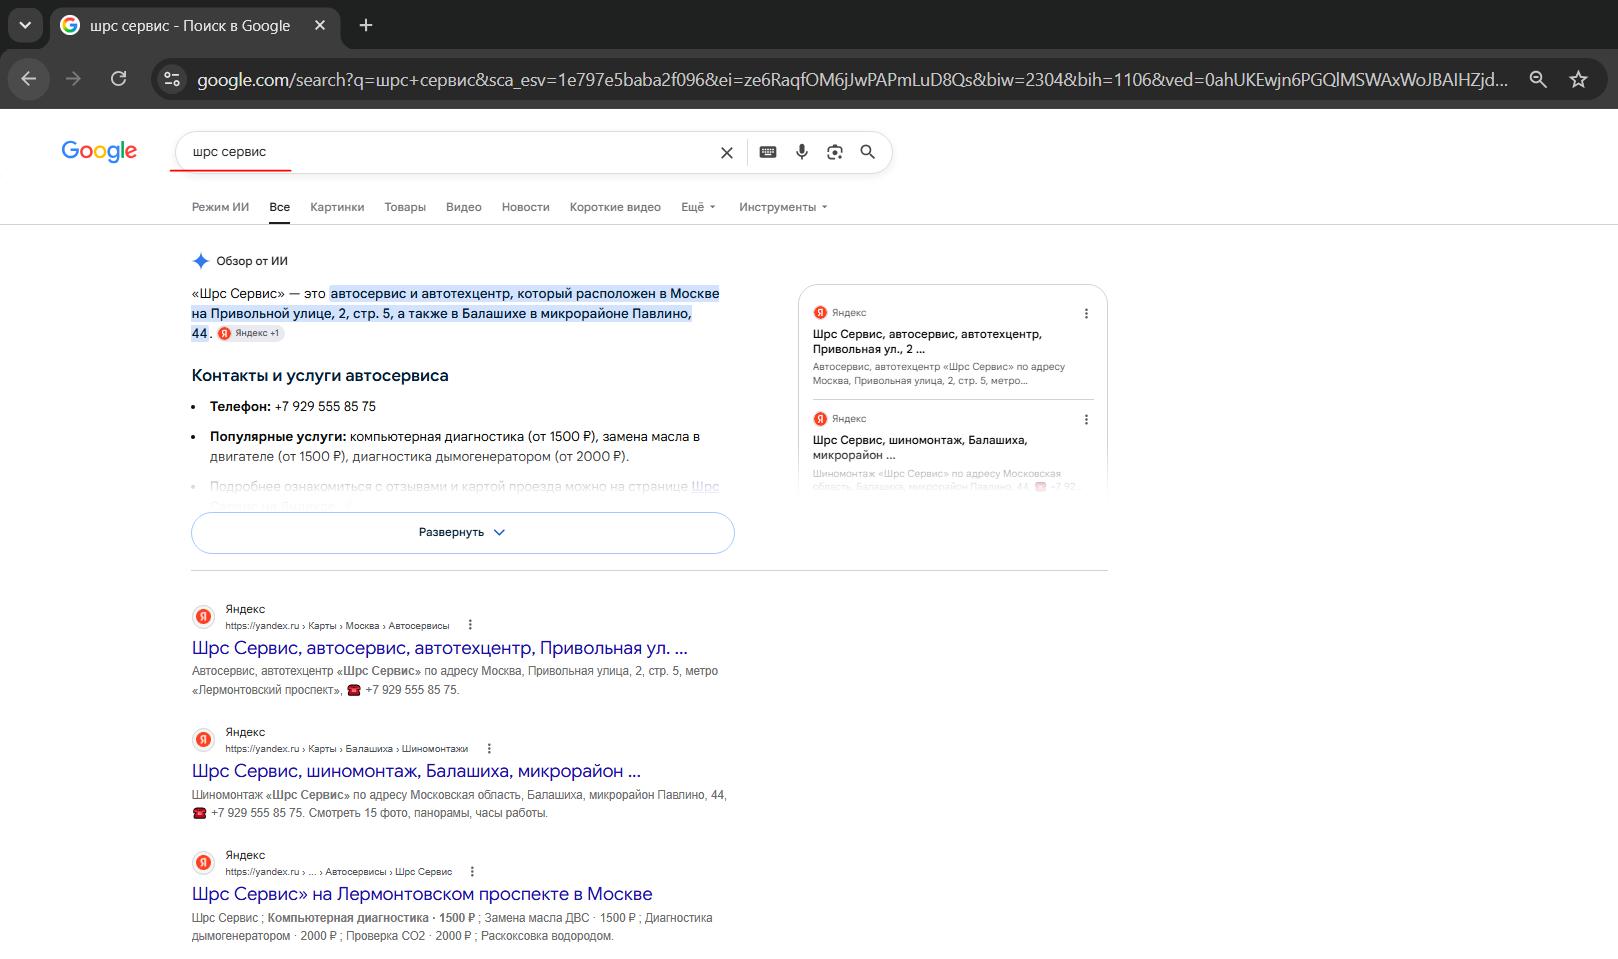Open the page zoom magnifier icon
The width and height of the screenshot is (1618, 959).
click(x=1538, y=79)
